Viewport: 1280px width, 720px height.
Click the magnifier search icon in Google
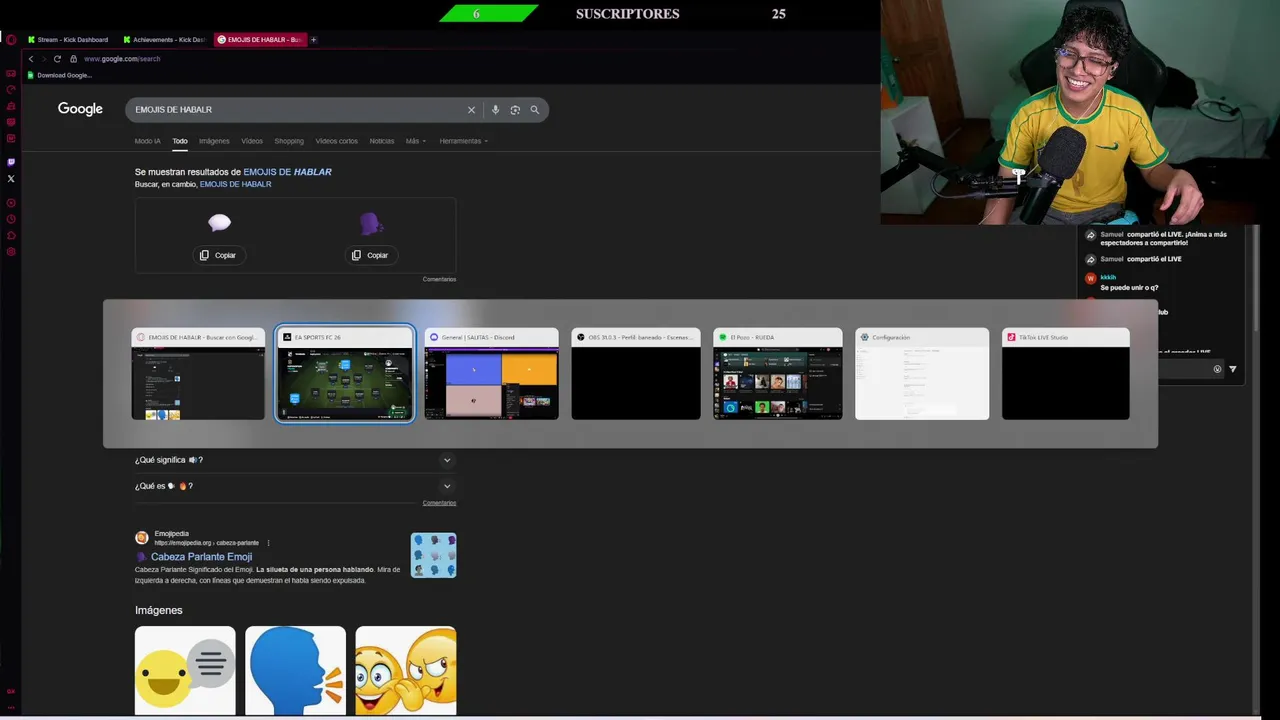535,110
